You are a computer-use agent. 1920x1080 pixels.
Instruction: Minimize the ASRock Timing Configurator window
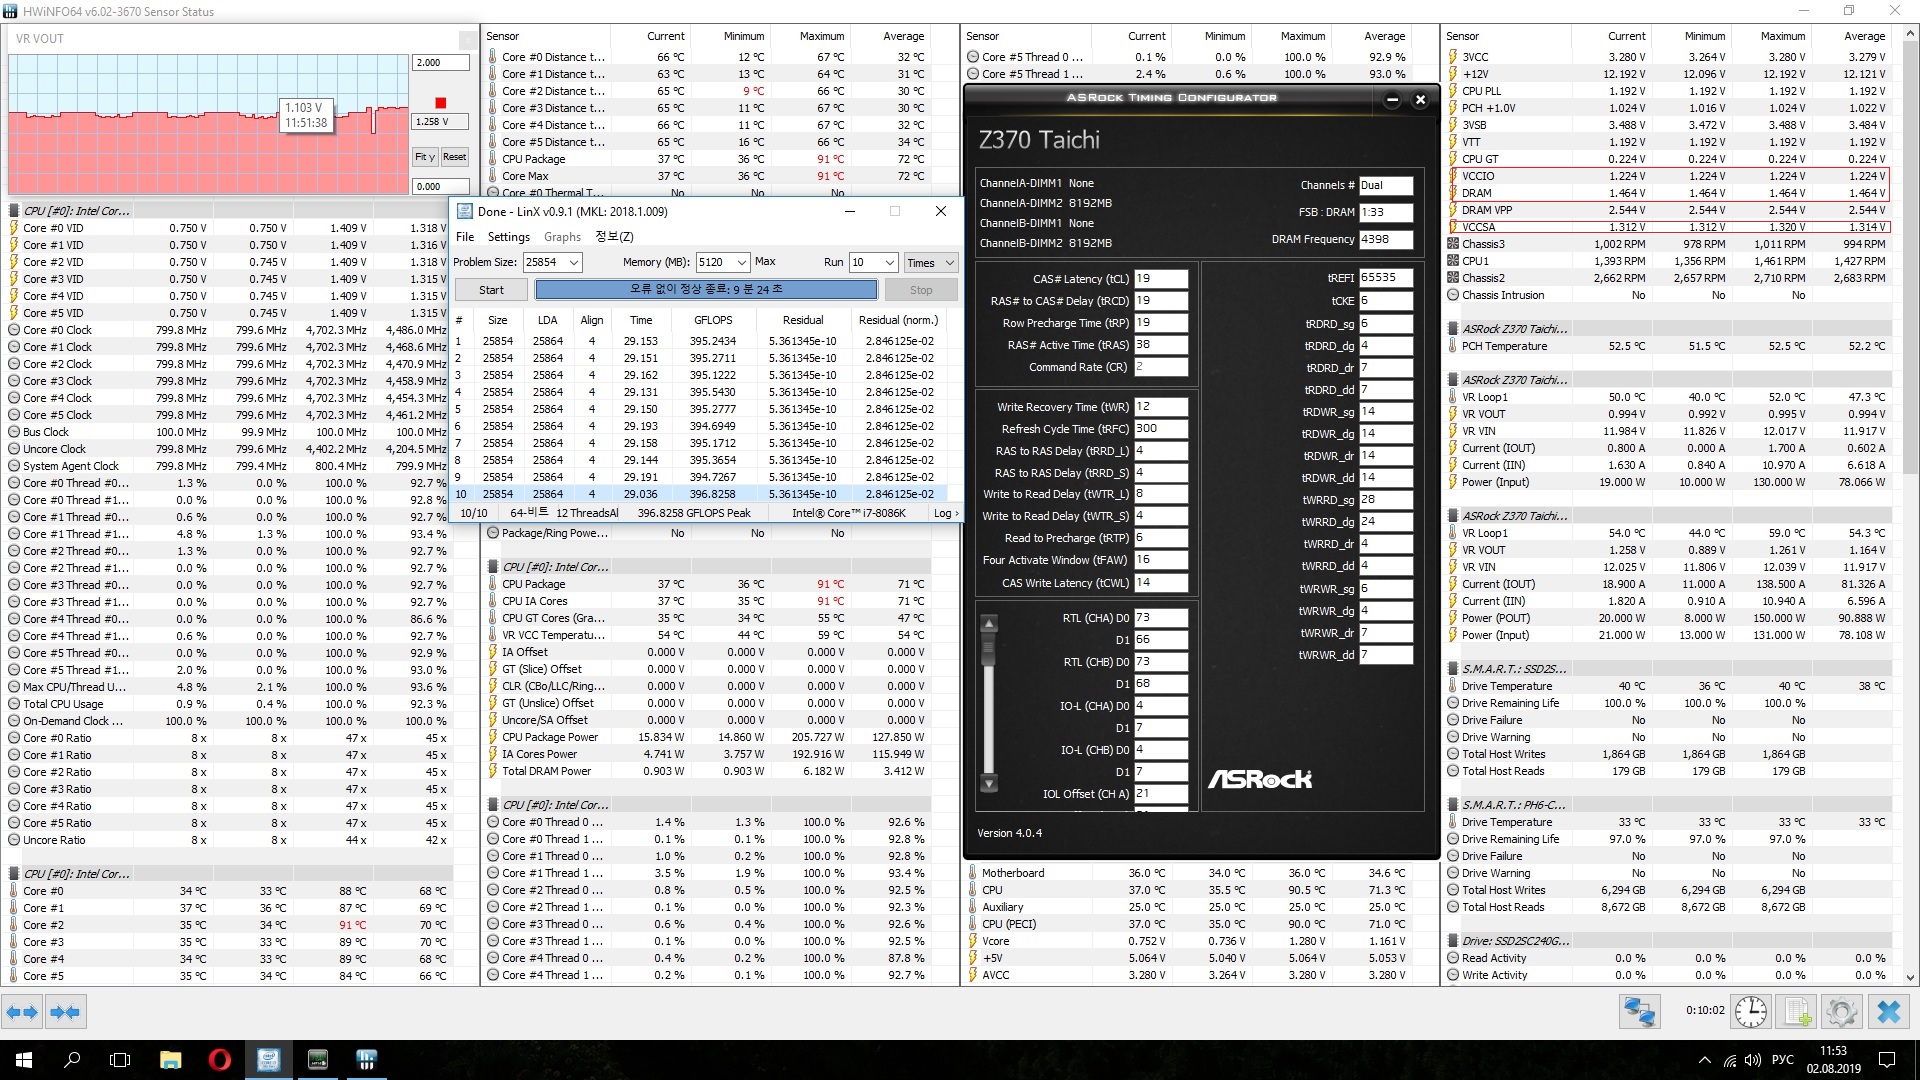pos(1392,99)
